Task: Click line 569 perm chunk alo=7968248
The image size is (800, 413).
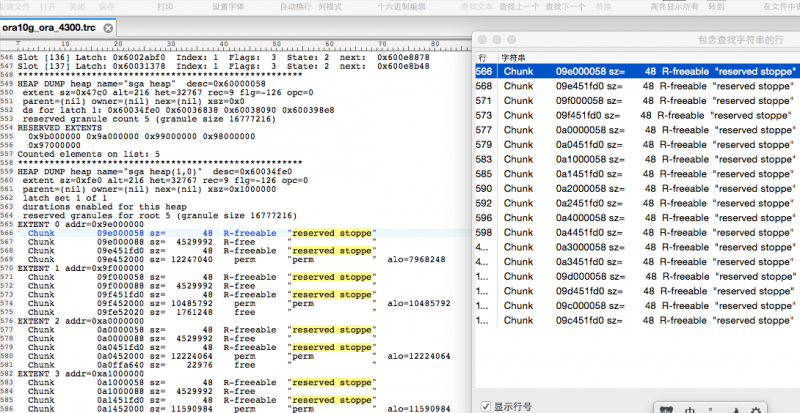Action: (x=237, y=259)
